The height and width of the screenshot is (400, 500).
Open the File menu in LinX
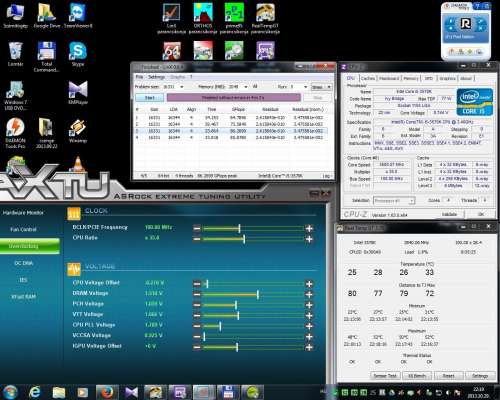point(139,77)
